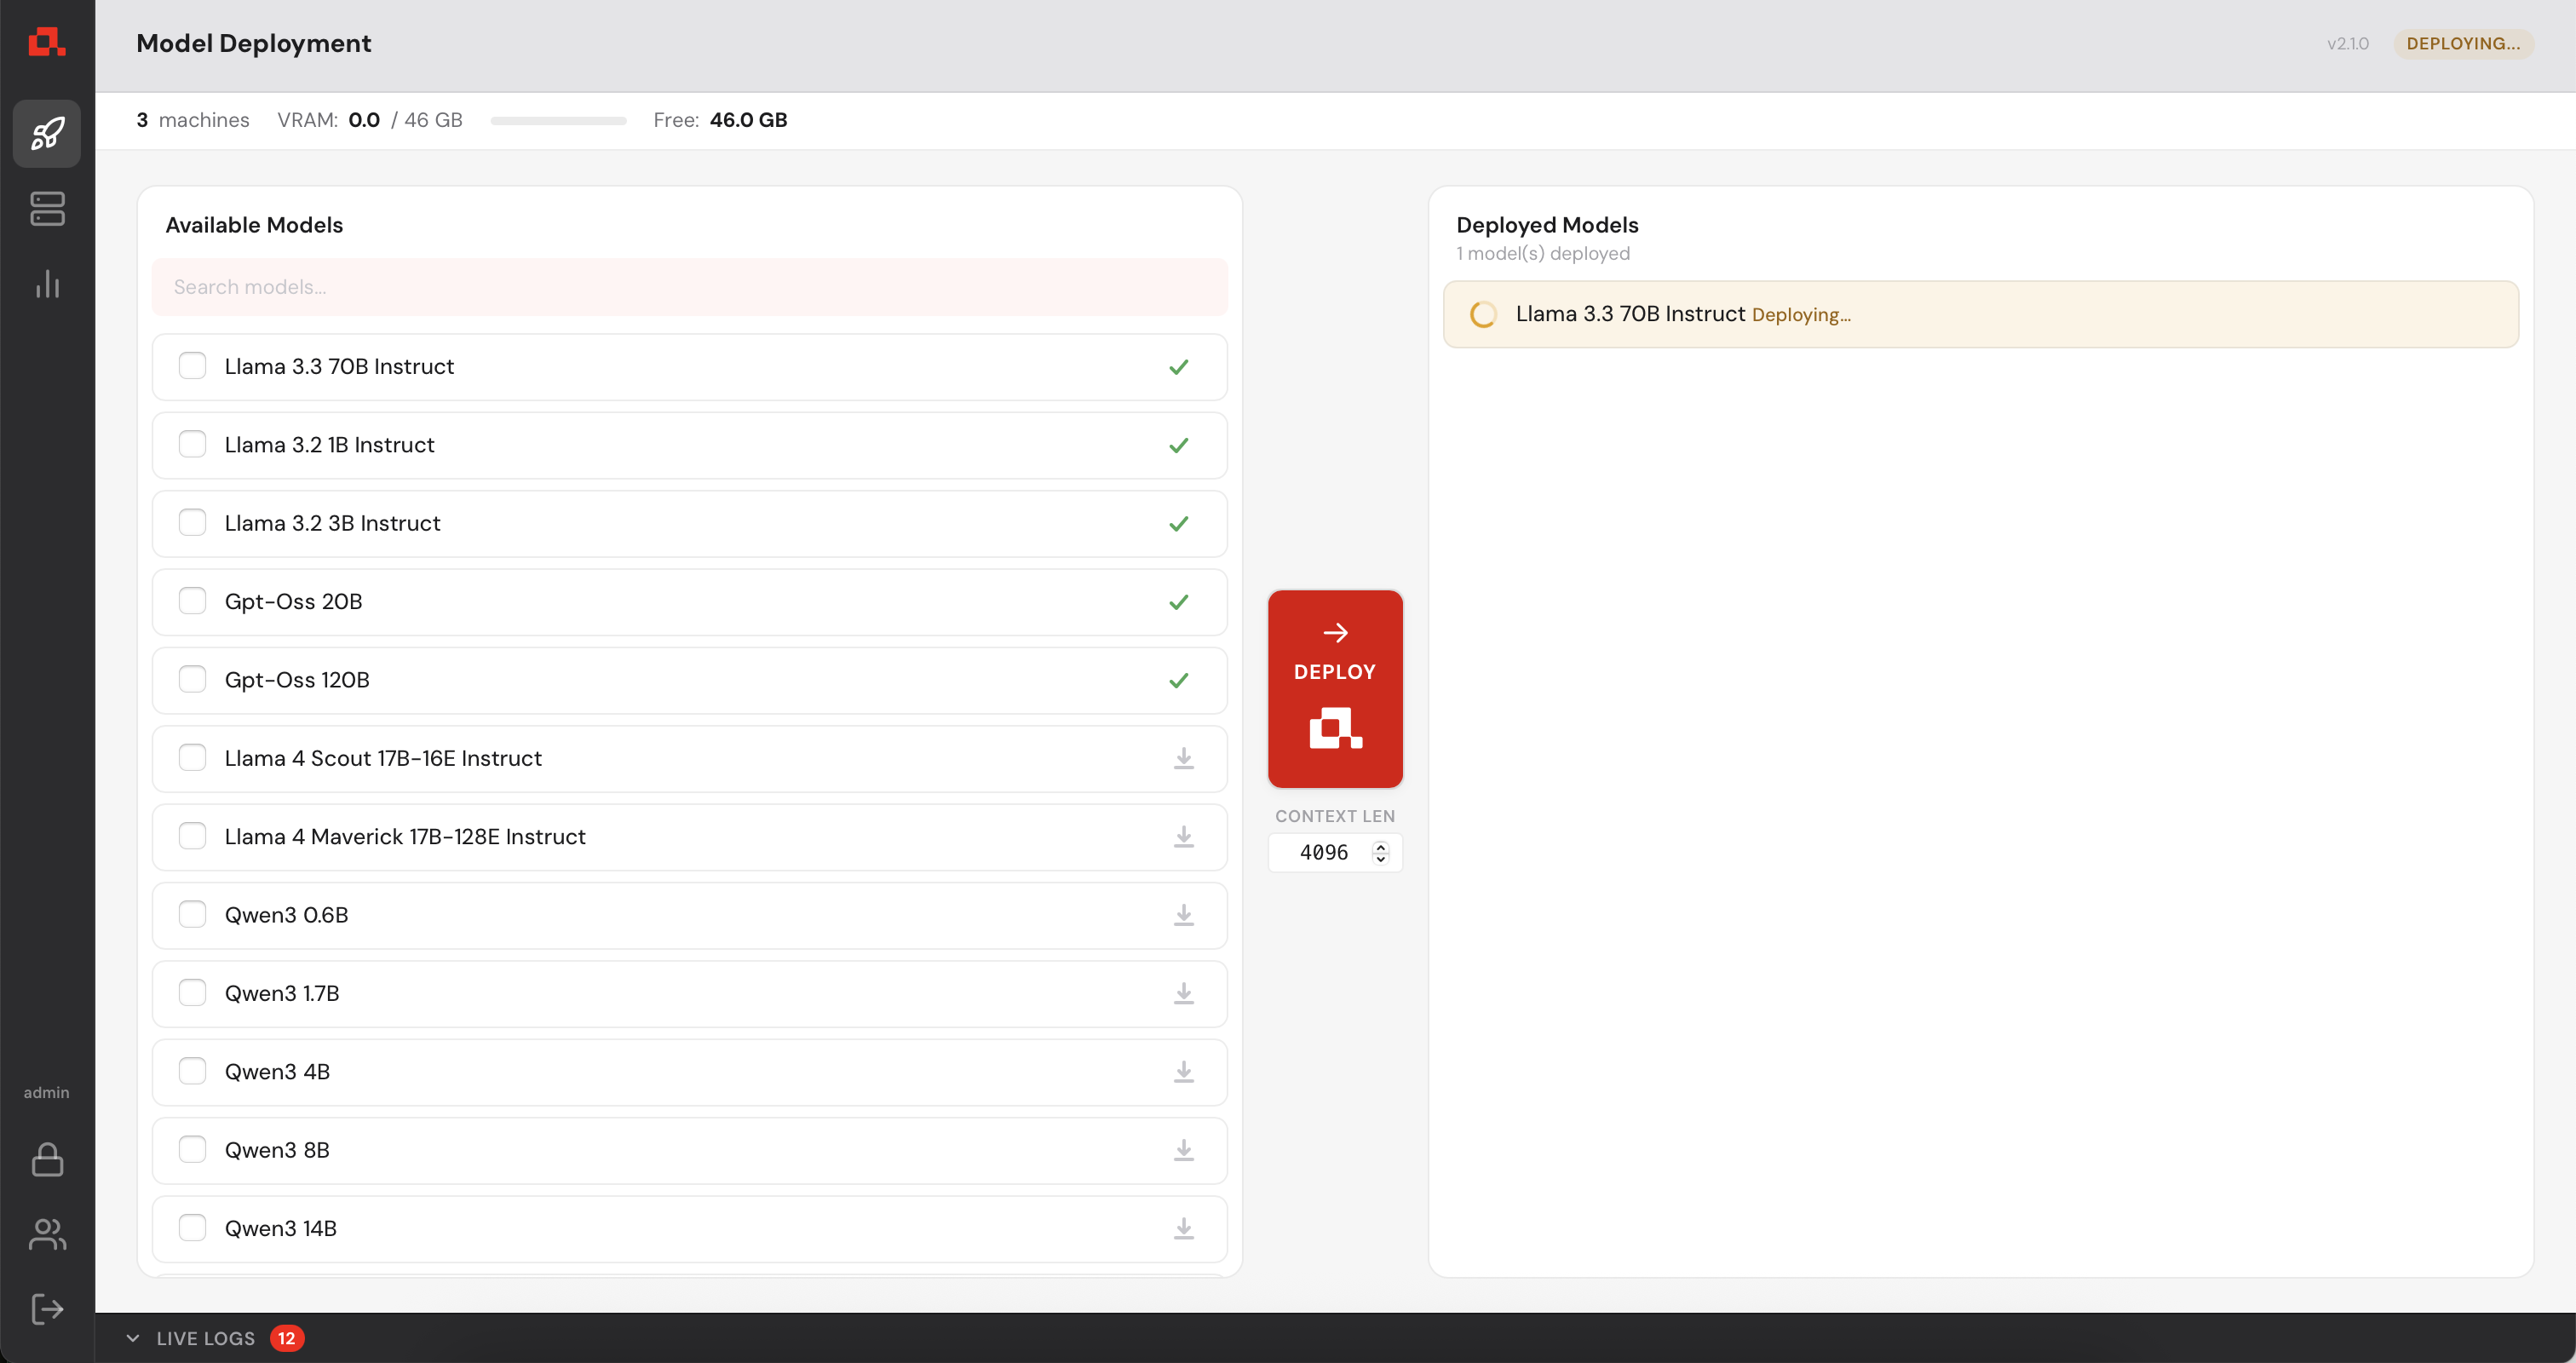Adjust the context length stepper arrows
The width and height of the screenshot is (2576, 1363).
1381,852
